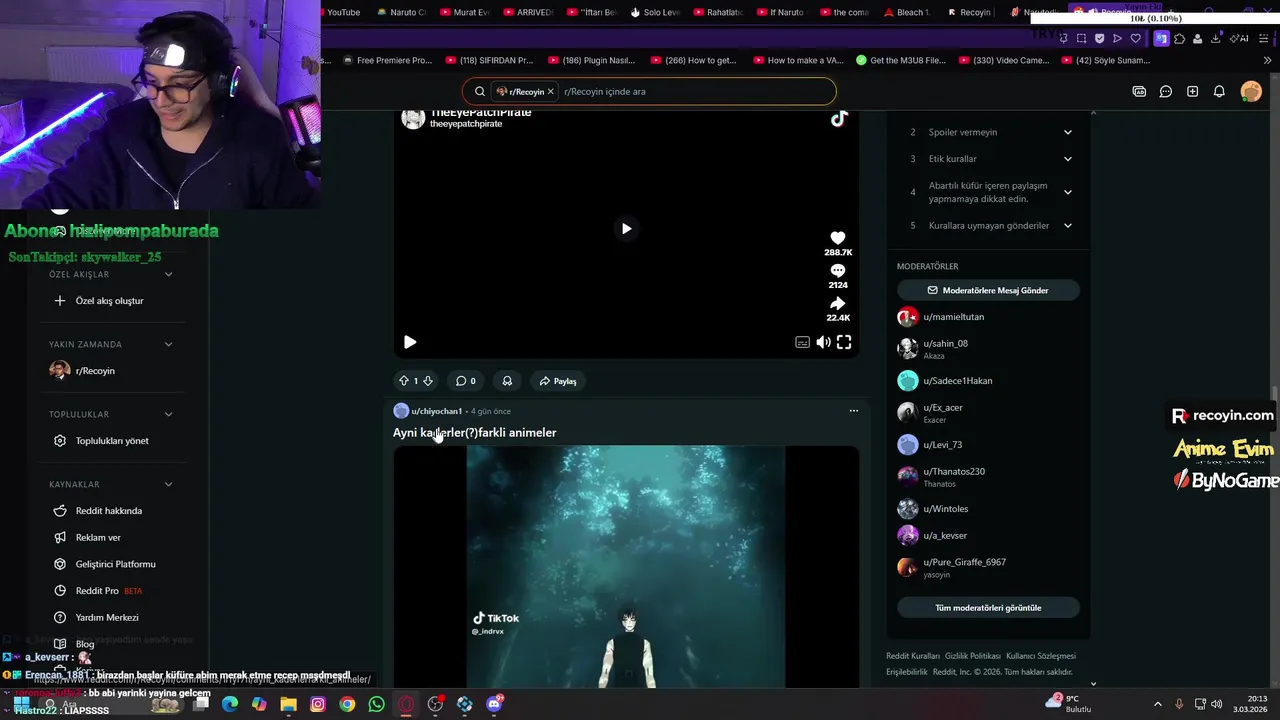Open moderator u/Levi_73 profile
Viewport: 1280px width, 720px height.
(x=942, y=445)
